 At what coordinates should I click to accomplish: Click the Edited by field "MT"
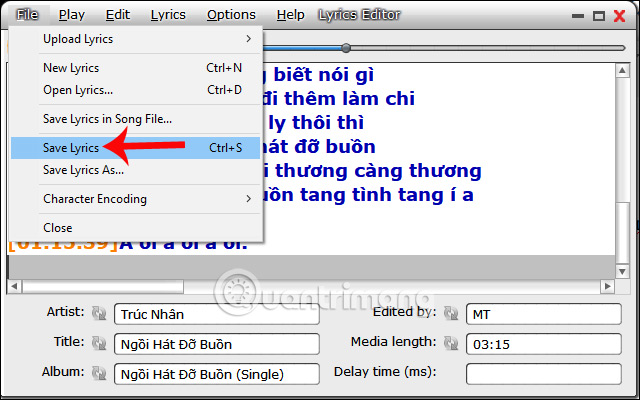coord(544,314)
